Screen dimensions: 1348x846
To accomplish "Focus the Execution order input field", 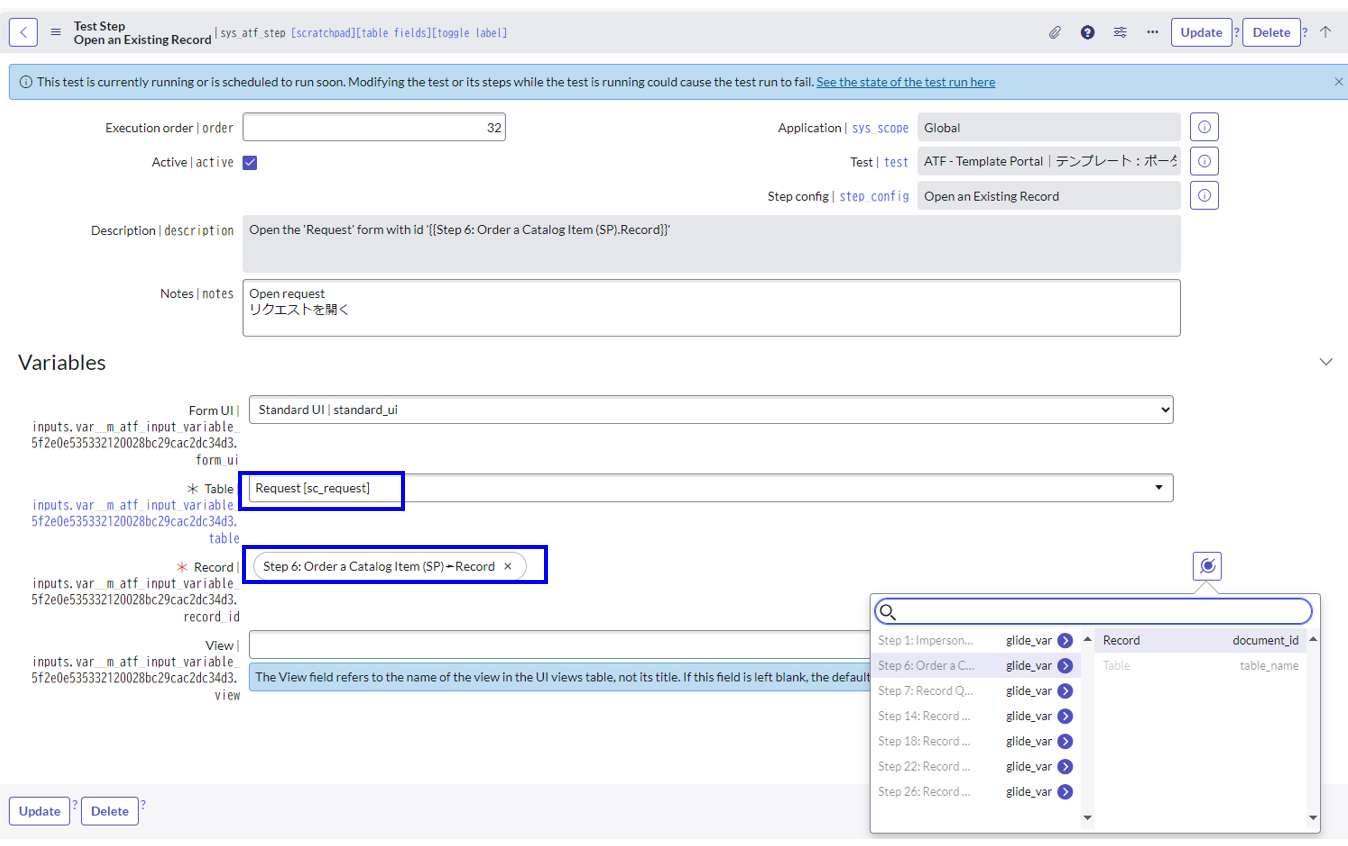I will click(374, 127).
